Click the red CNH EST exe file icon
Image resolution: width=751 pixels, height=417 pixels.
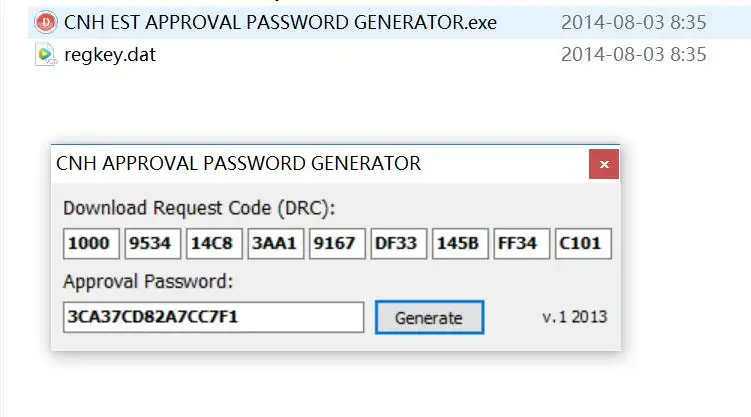pyautogui.click(x=46, y=22)
